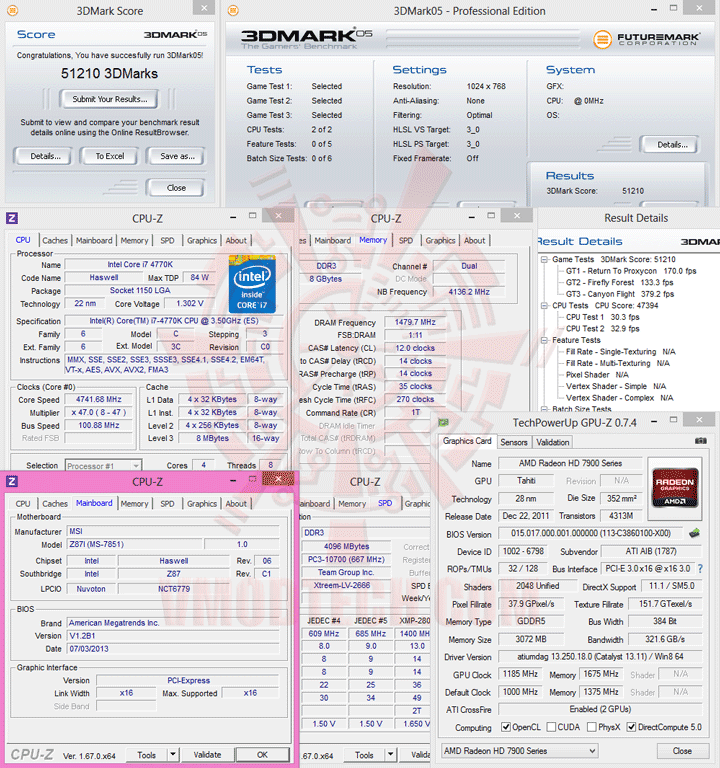Screen dimensions: 720x768
Task: Click the Core Speed value 4741.68 MHz
Action: pyautogui.click(x=98, y=399)
